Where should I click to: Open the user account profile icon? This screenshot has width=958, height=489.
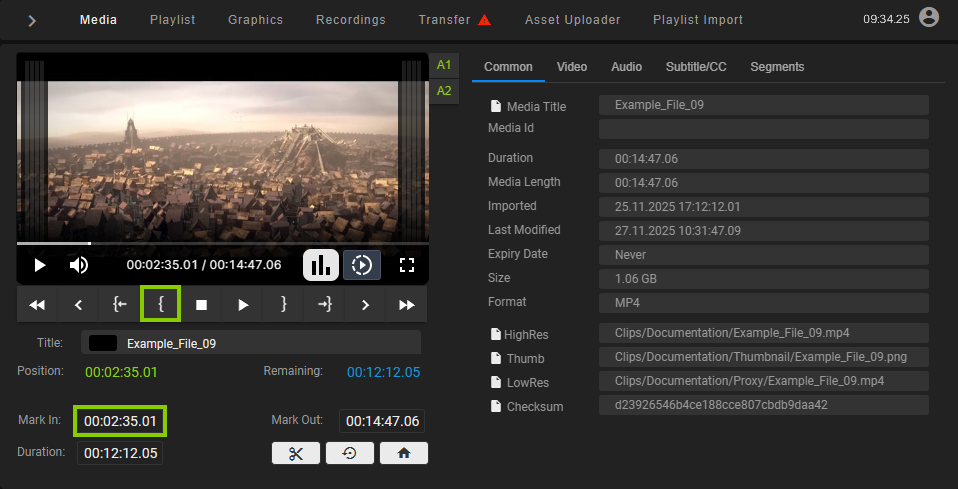[929, 18]
